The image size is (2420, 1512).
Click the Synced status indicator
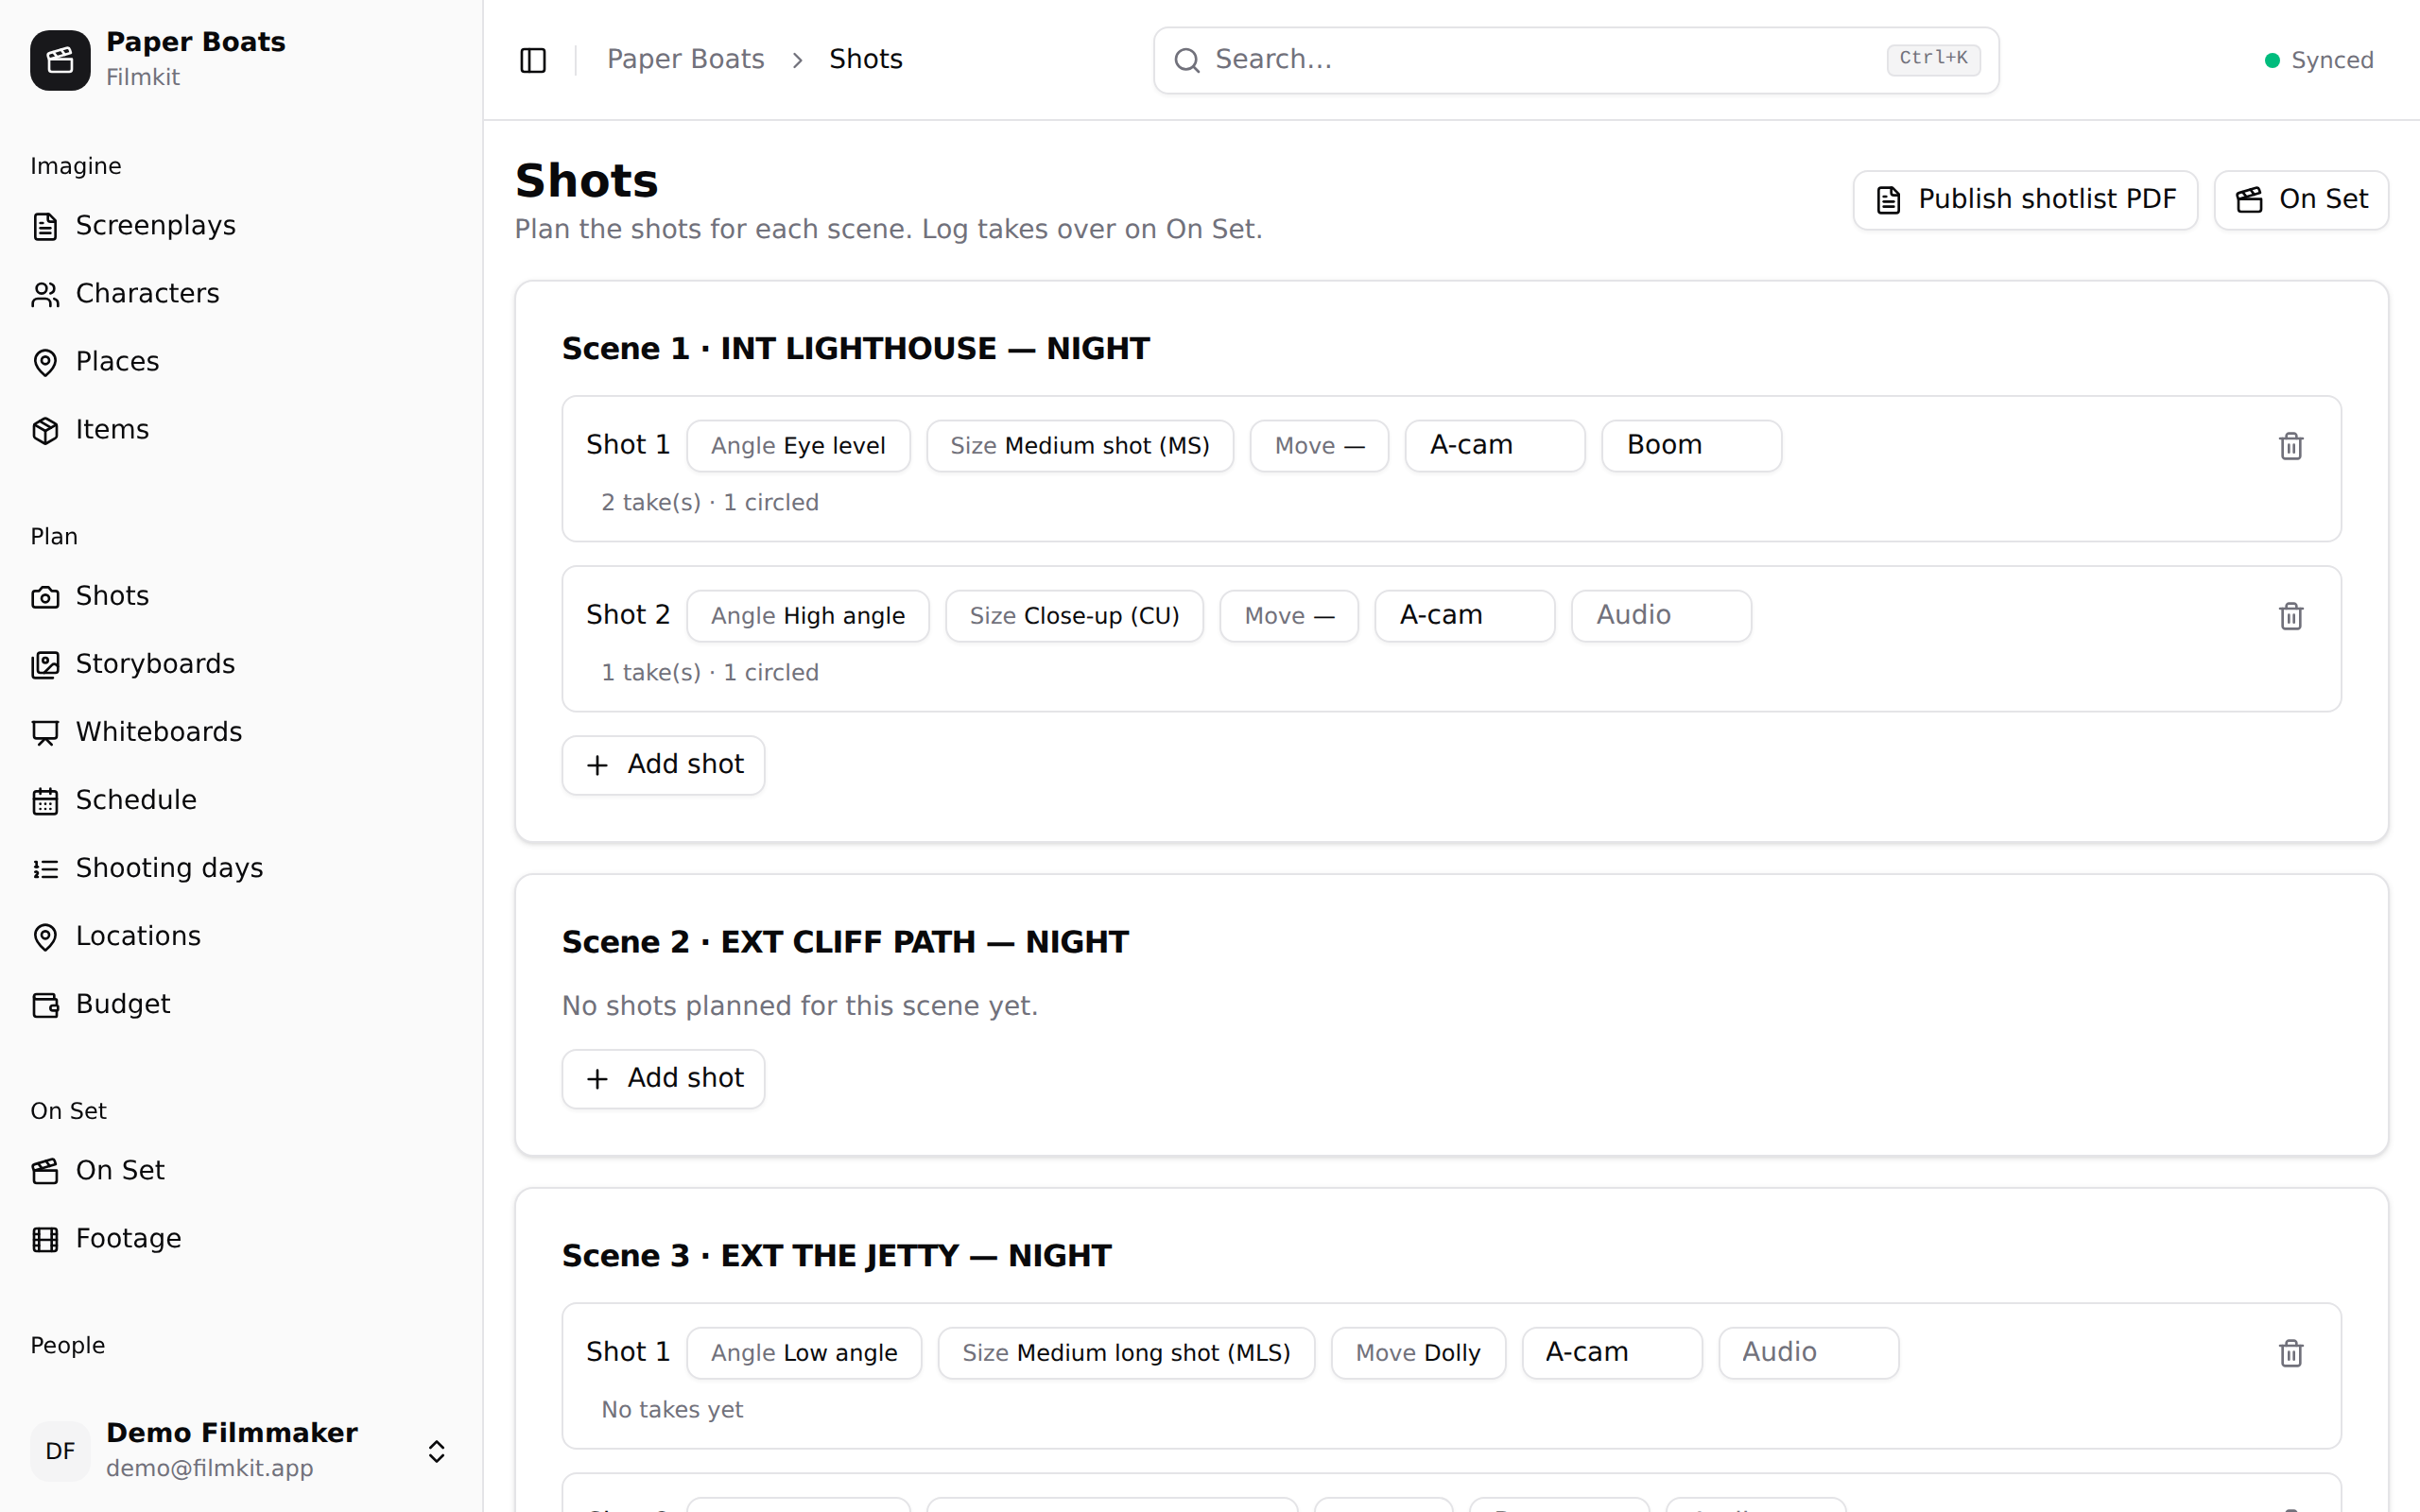[x=2319, y=60]
